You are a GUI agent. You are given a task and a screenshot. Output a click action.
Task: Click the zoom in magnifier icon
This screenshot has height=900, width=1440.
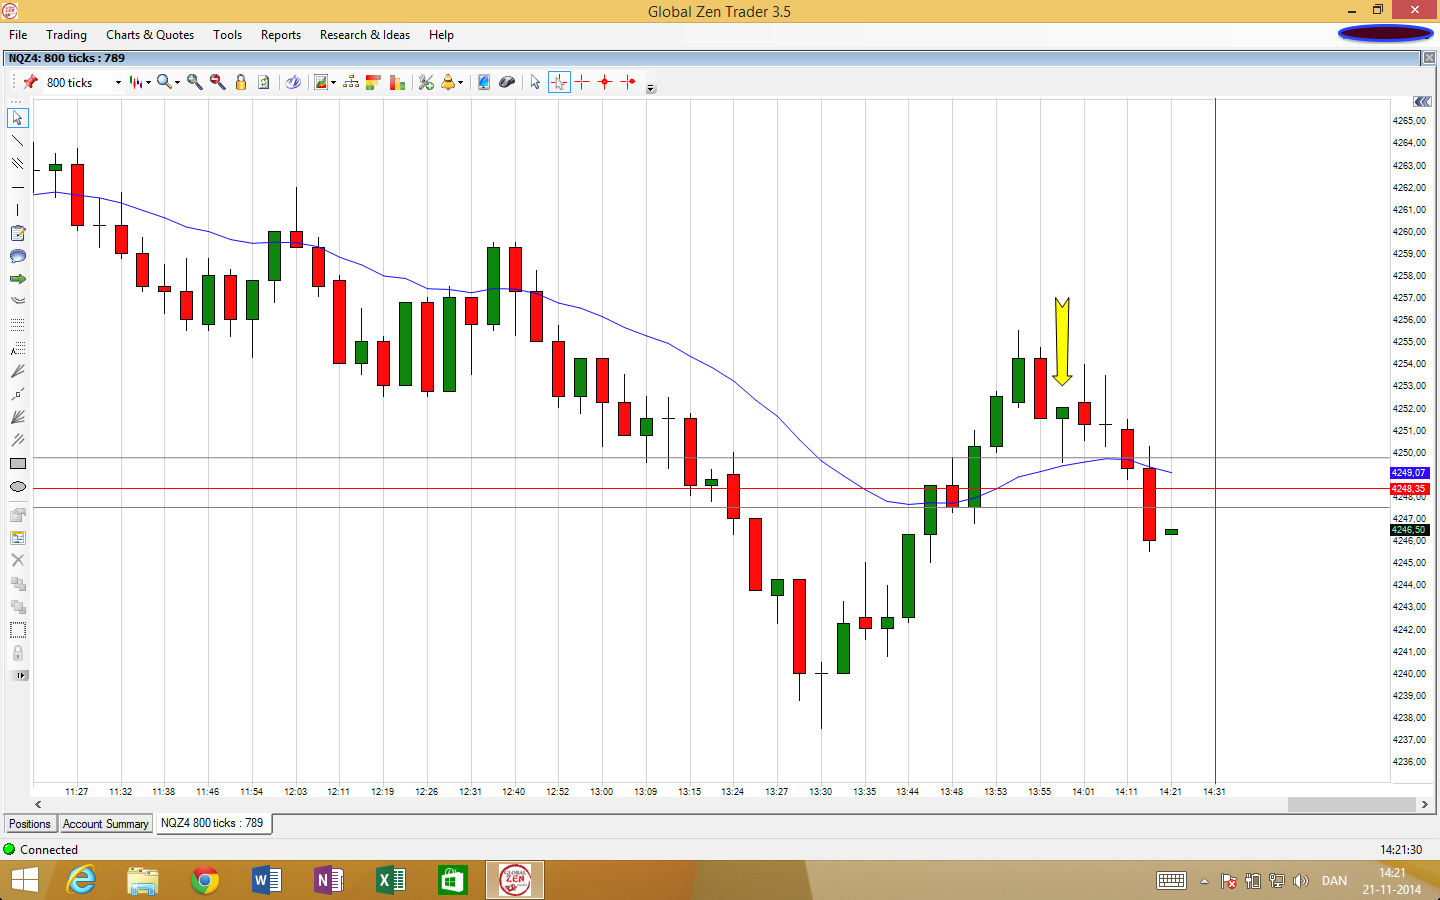[x=194, y=82]
